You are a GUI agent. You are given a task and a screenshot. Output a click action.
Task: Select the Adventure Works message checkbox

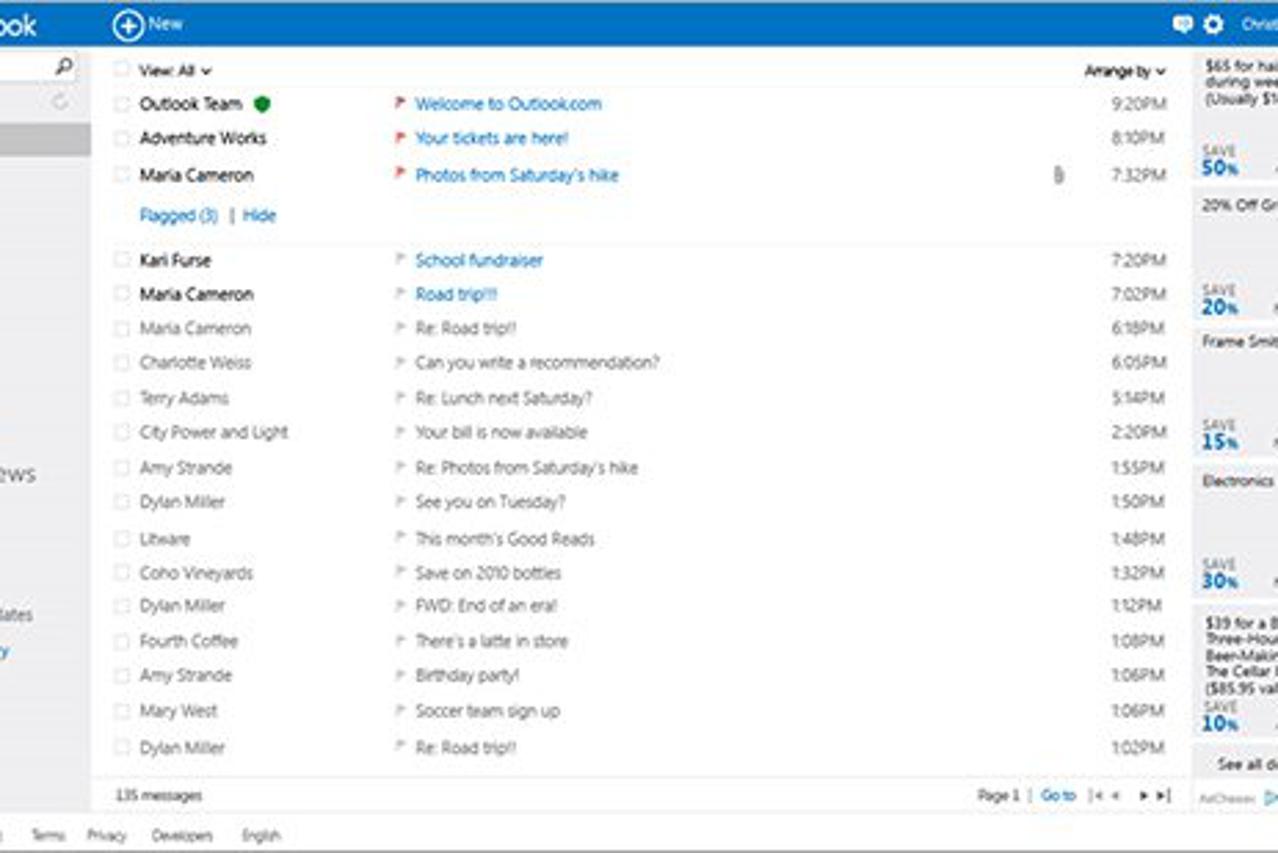click(121, 138)
